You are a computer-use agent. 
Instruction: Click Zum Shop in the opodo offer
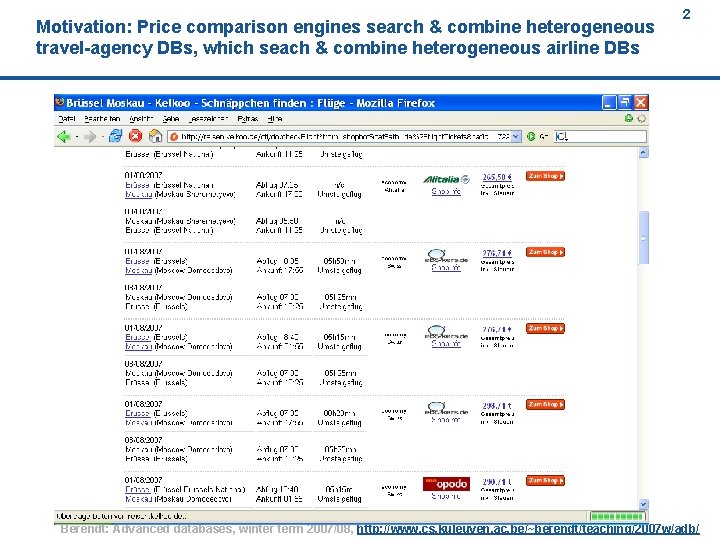(x=545, y=481)
